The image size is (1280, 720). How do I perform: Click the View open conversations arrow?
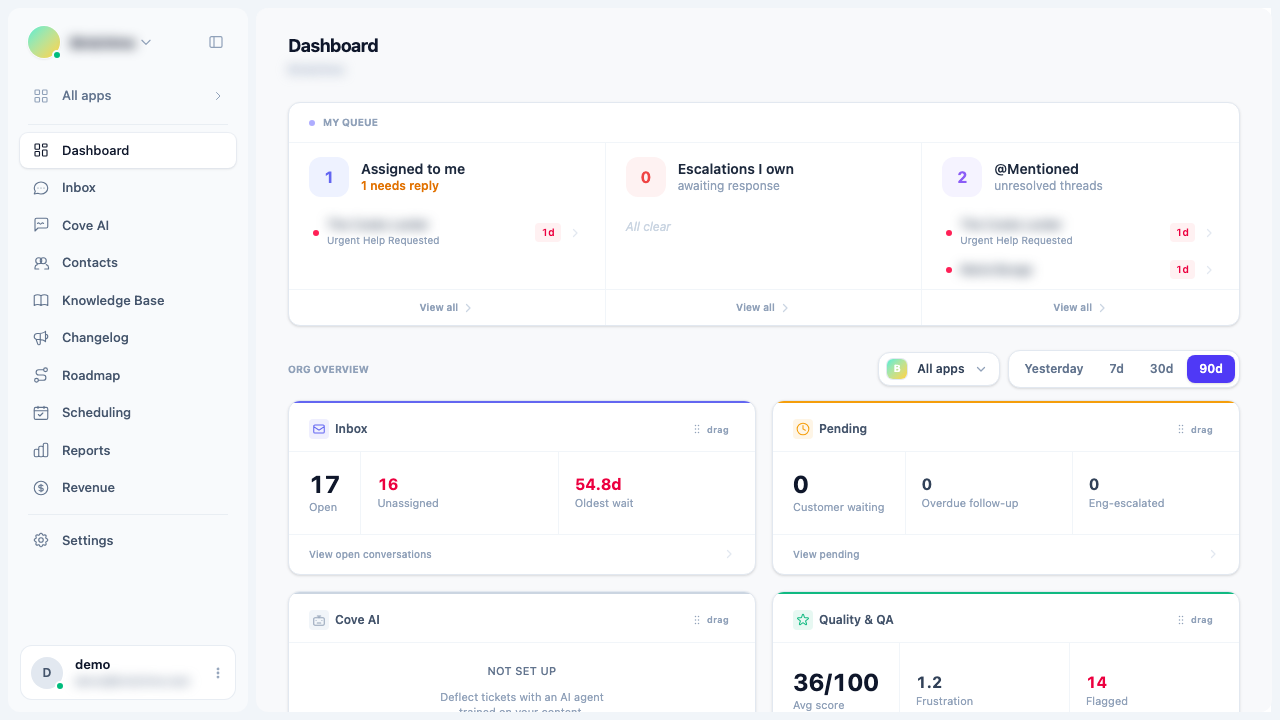tap(729, 555)
